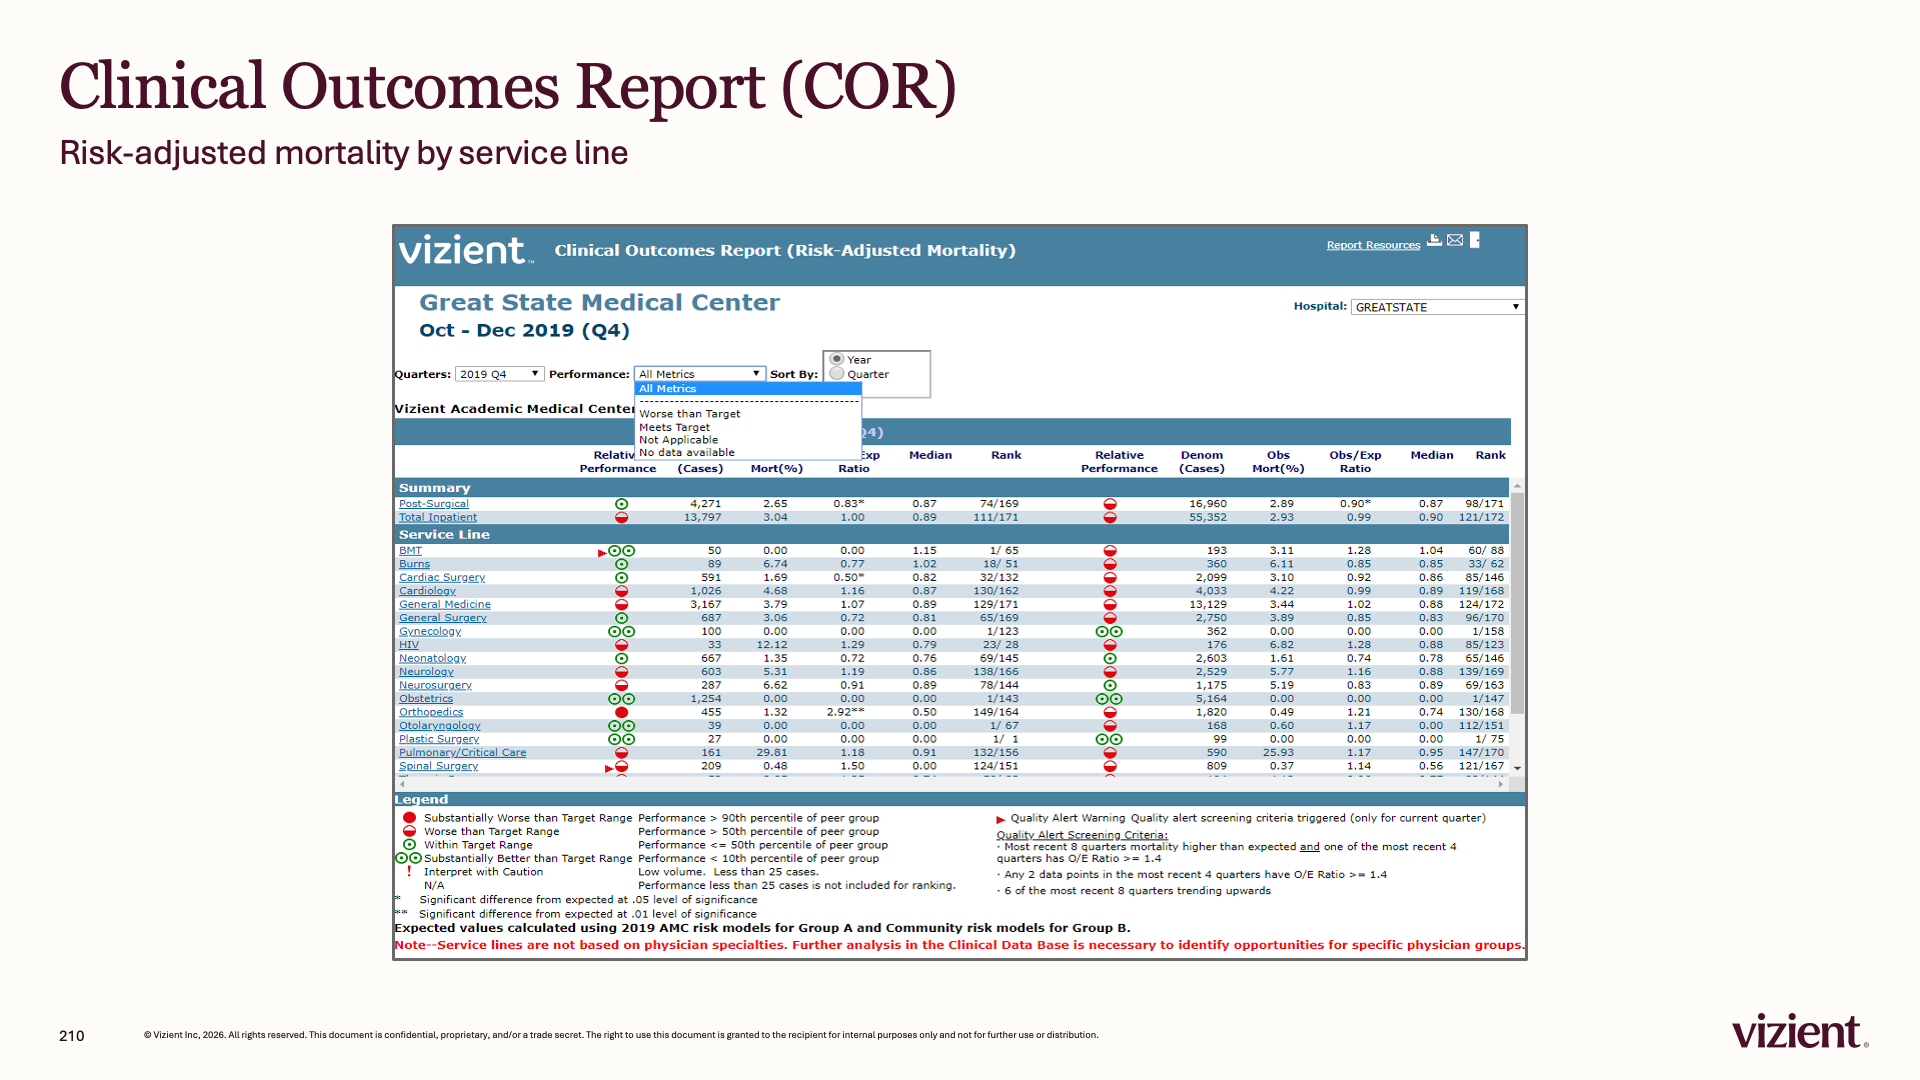
Task: Click the exit door icon after the envelope
Action: pyautogui.click(x=1475, y=240)
